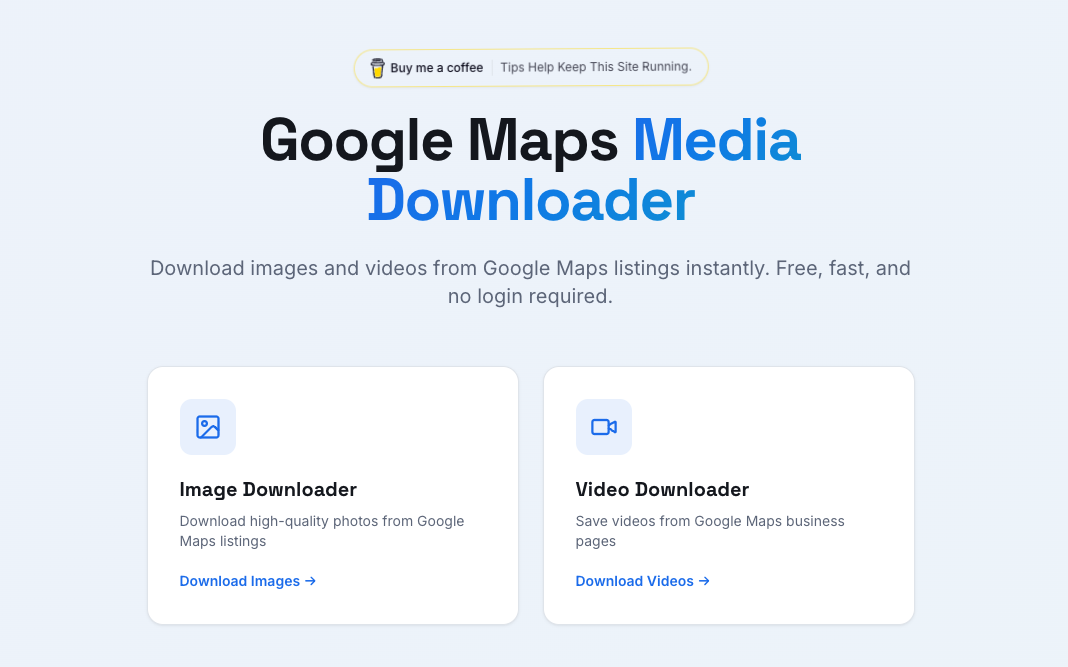Click 'Download high-quality photos' description text
Screen dimensions: 1068x667
tap(322, 531)
